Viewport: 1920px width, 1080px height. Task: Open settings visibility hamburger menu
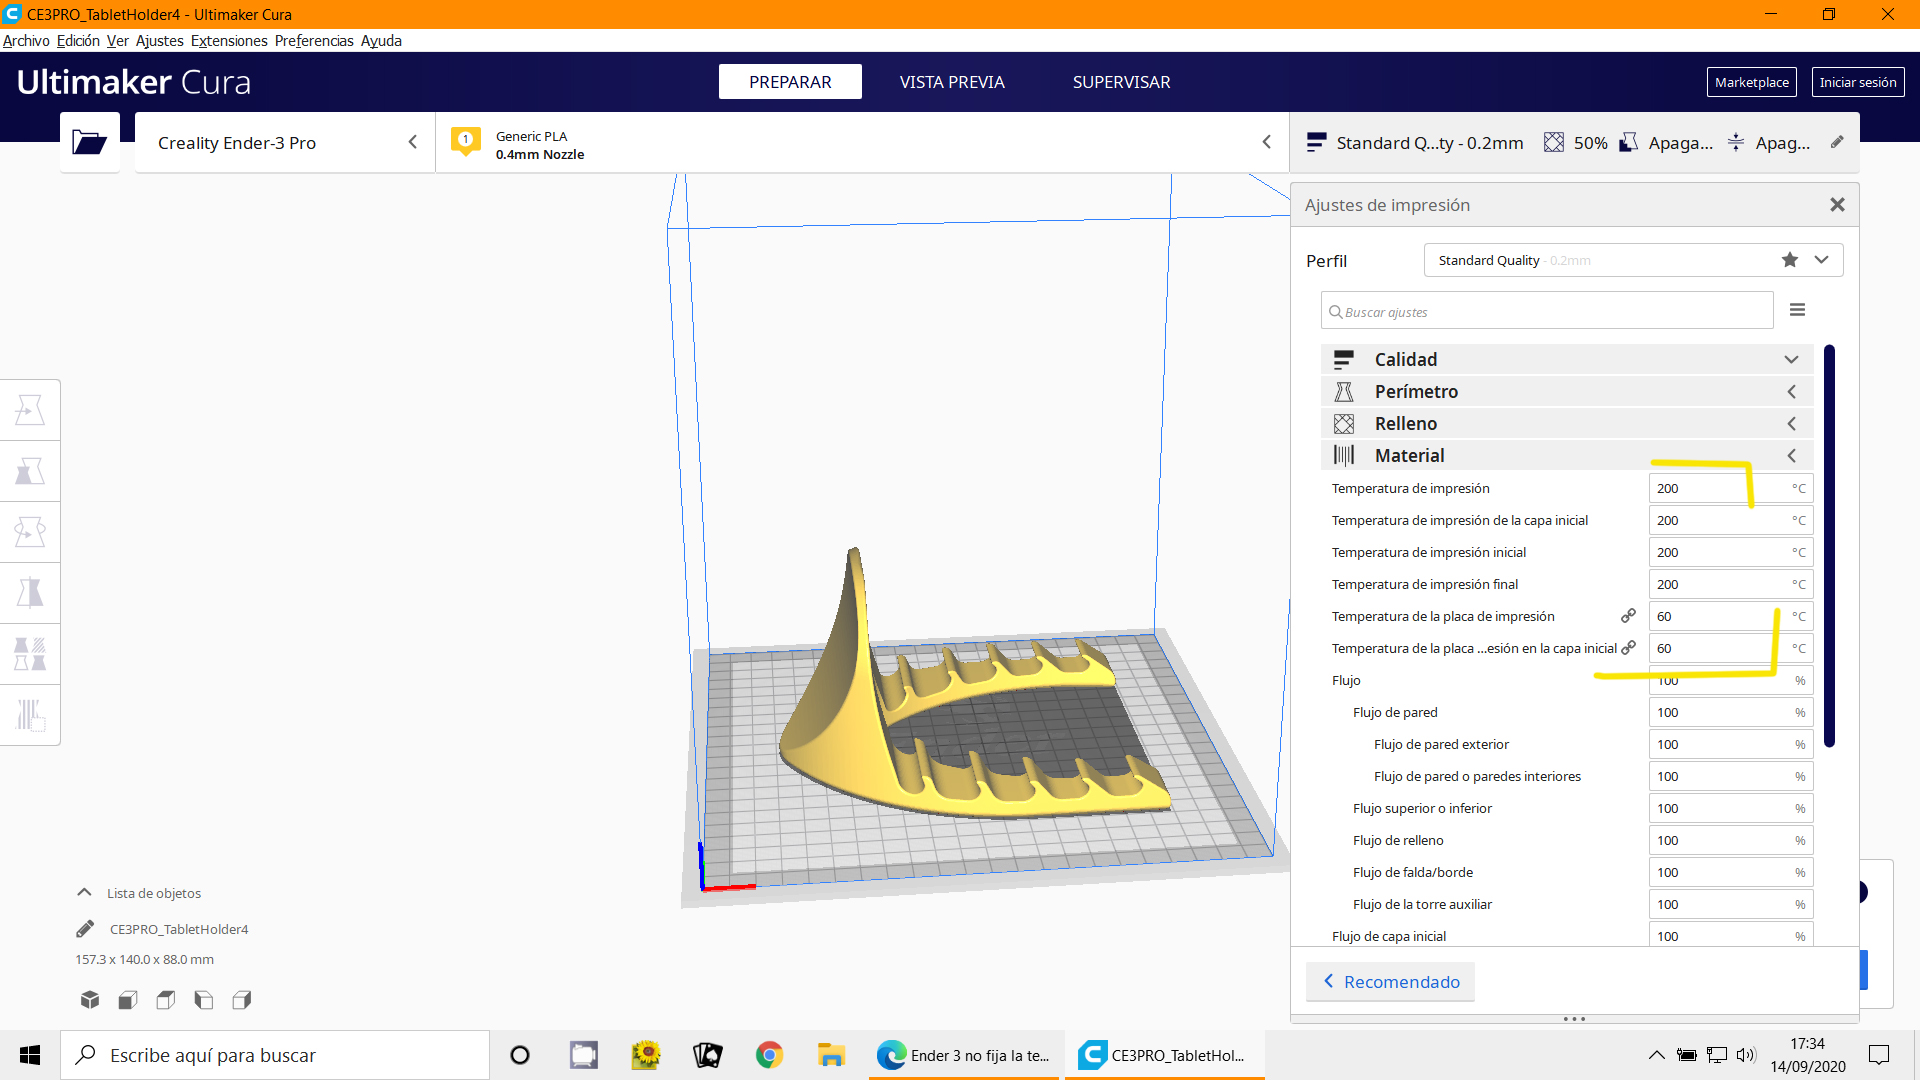click(x=1797, y=310)
